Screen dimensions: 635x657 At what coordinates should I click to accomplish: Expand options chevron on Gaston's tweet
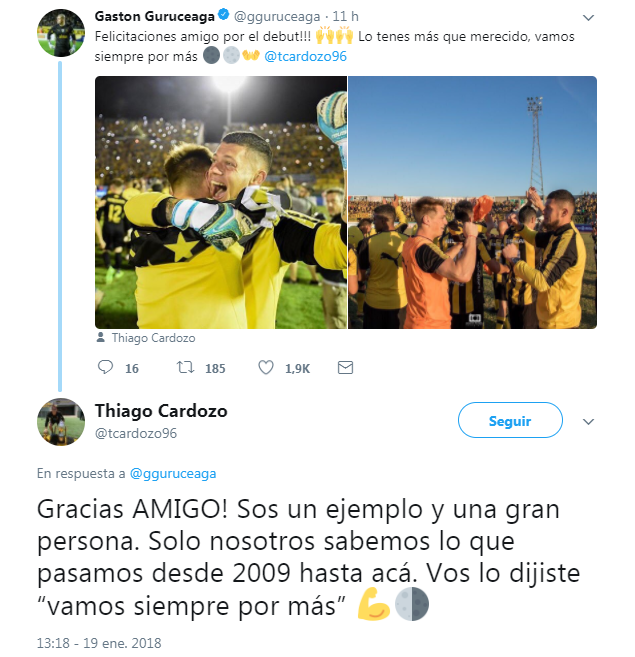tap(588, 18)
